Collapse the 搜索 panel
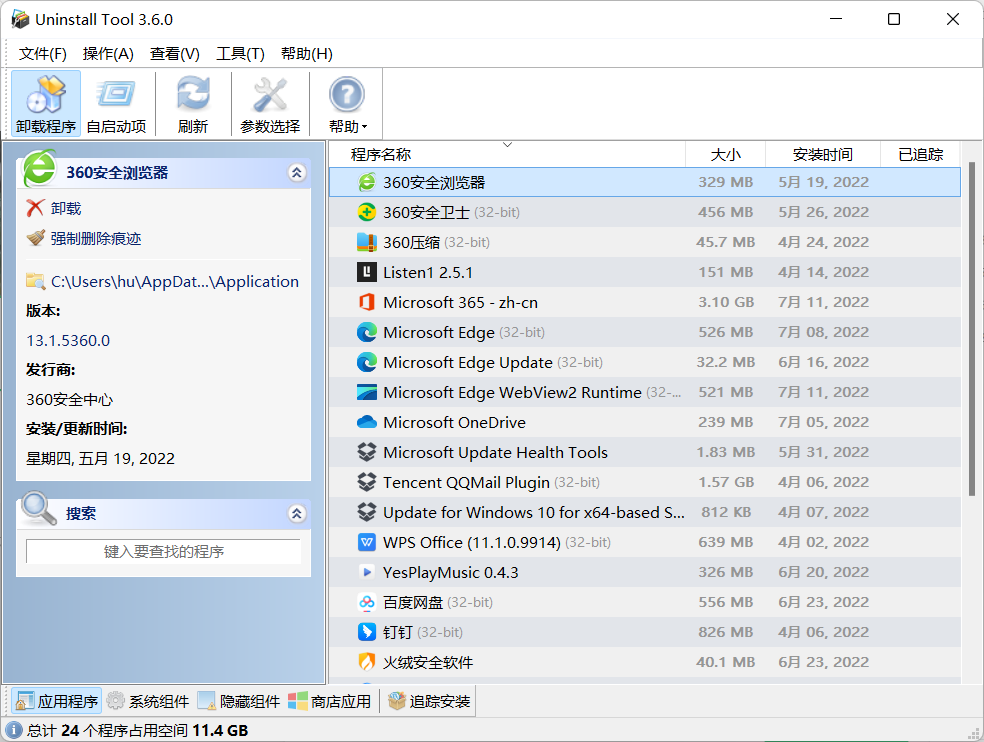984x742 pixels. [296, 513]
